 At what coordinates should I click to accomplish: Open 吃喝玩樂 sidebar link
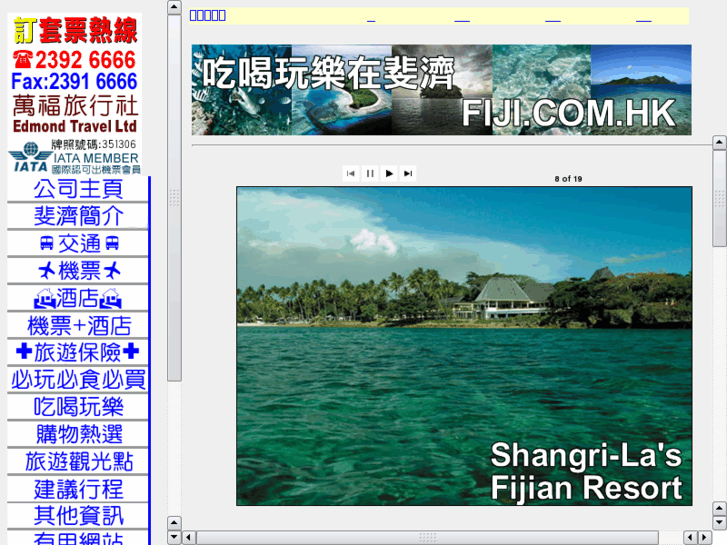(x=78, y=407)
